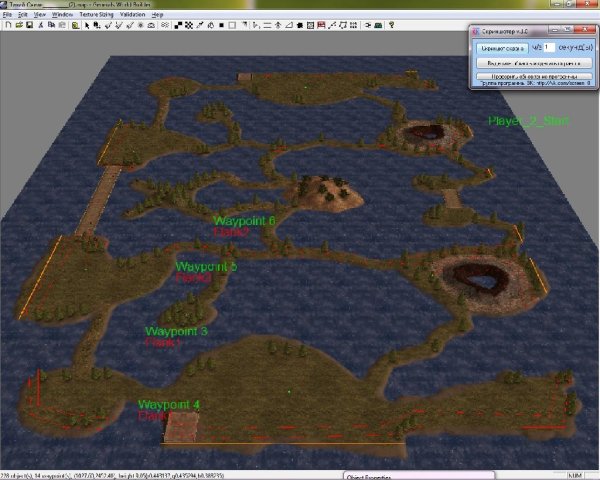600x480 pixels.
Task: Click the New map toolbar icon
Action: tap(5, 25)
